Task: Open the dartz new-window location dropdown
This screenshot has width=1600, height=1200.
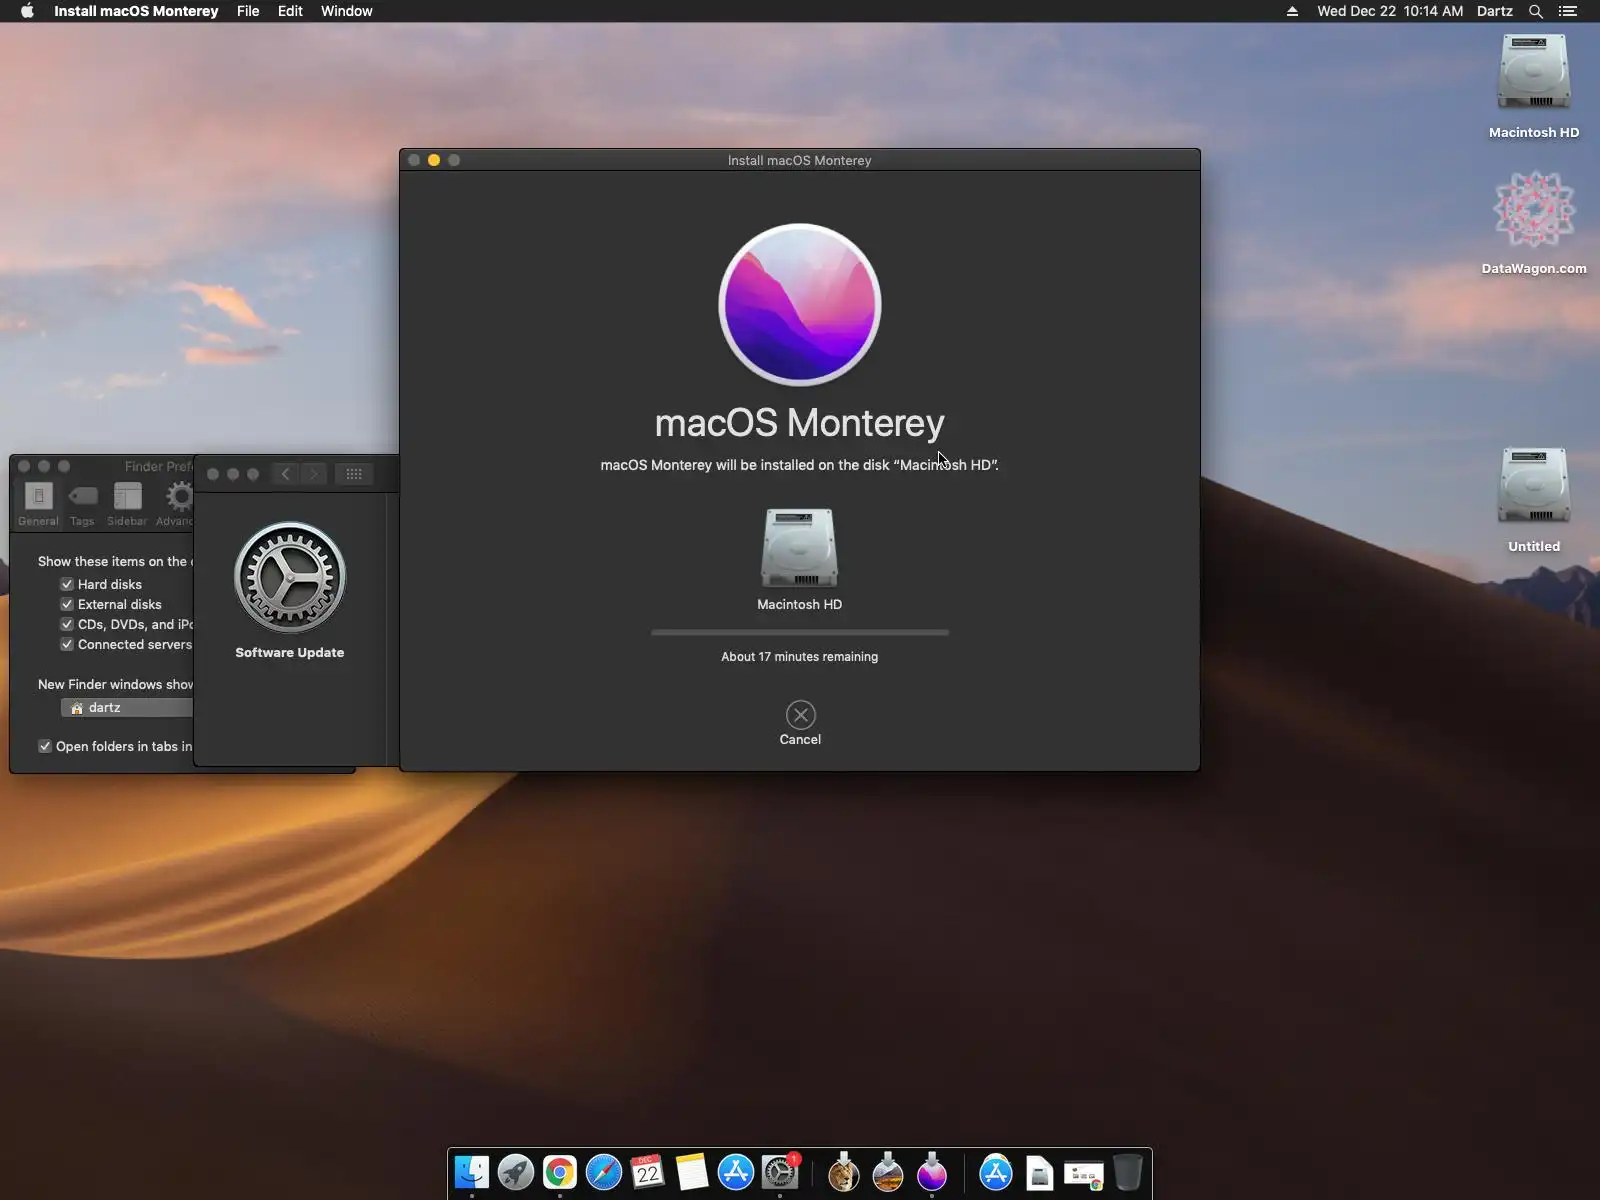Action: [127, 707]
